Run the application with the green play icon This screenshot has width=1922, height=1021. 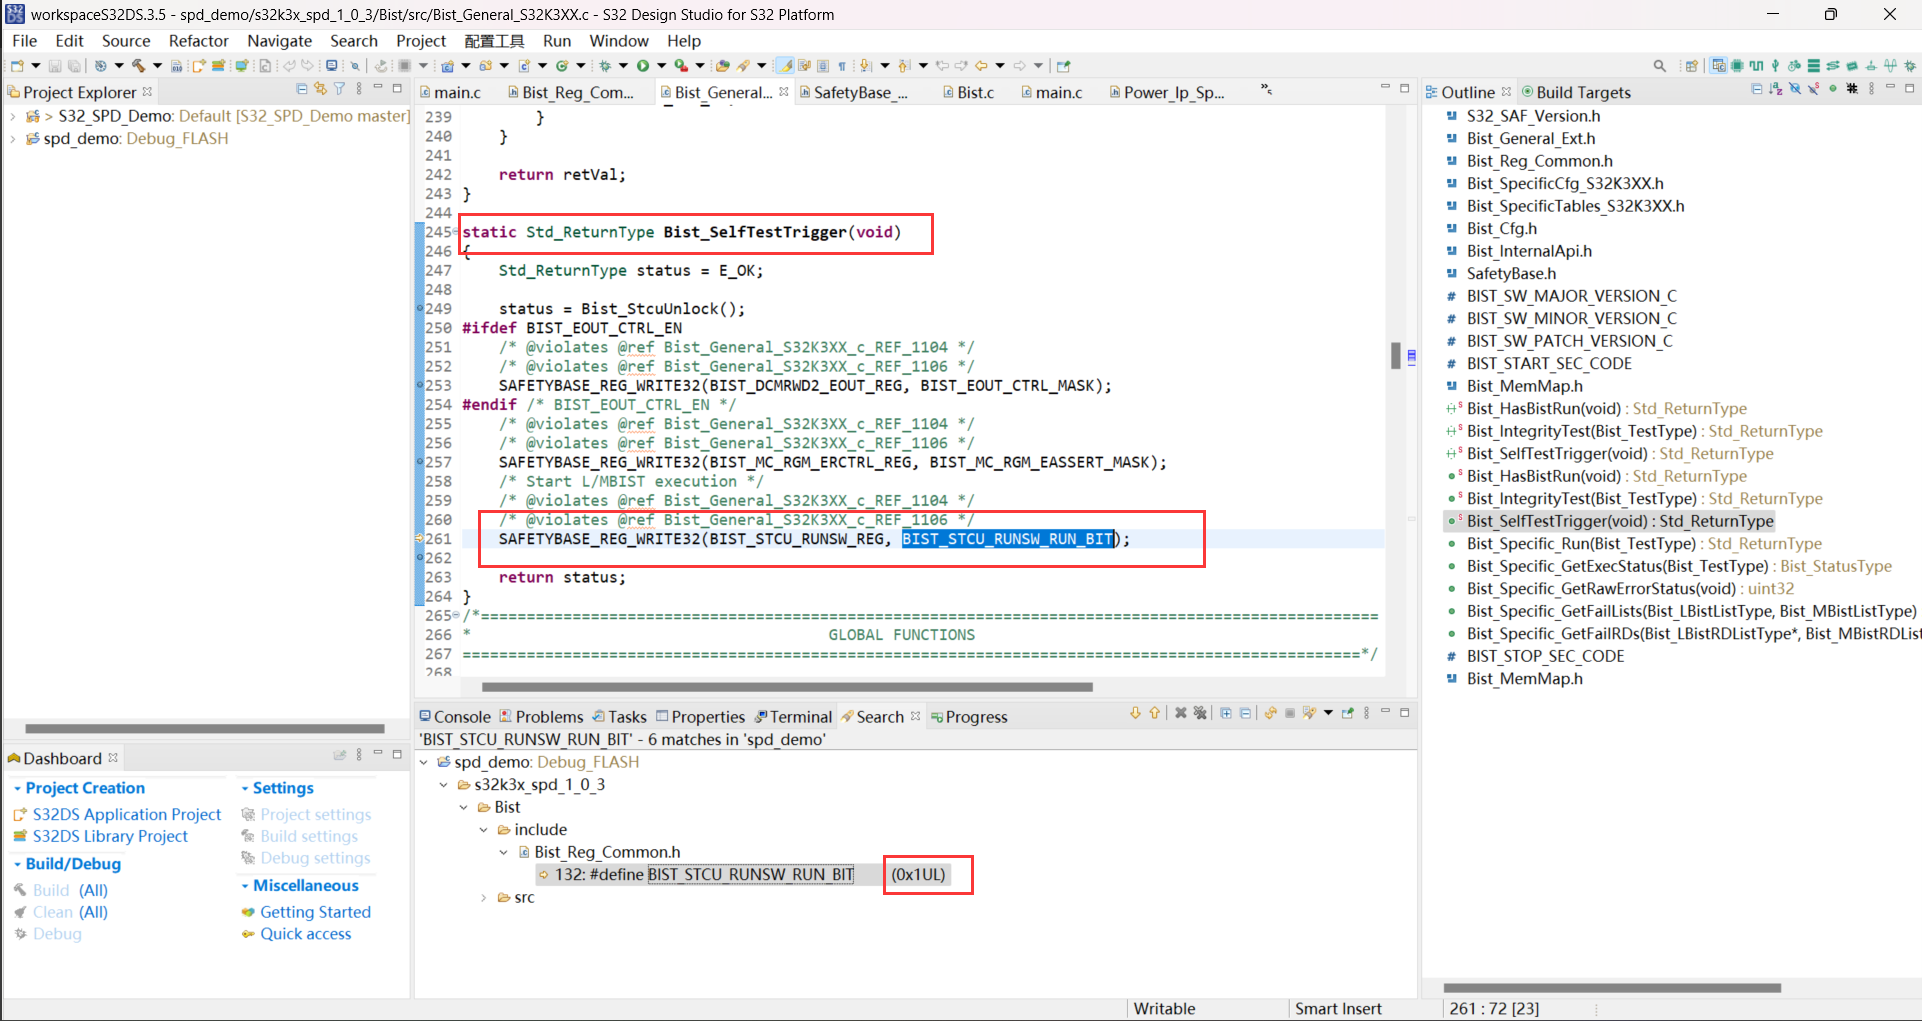[x=643, y=65]
